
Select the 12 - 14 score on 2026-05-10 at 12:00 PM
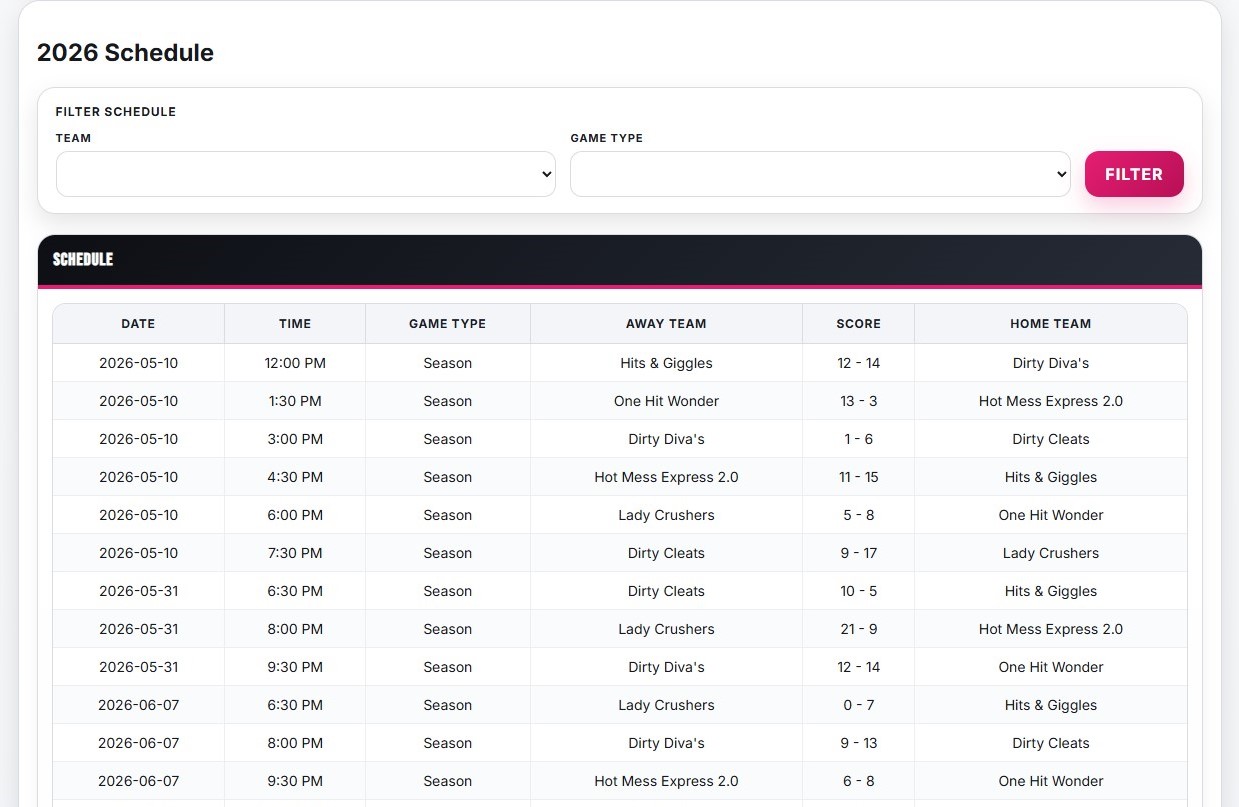click(x=858, y=363)
